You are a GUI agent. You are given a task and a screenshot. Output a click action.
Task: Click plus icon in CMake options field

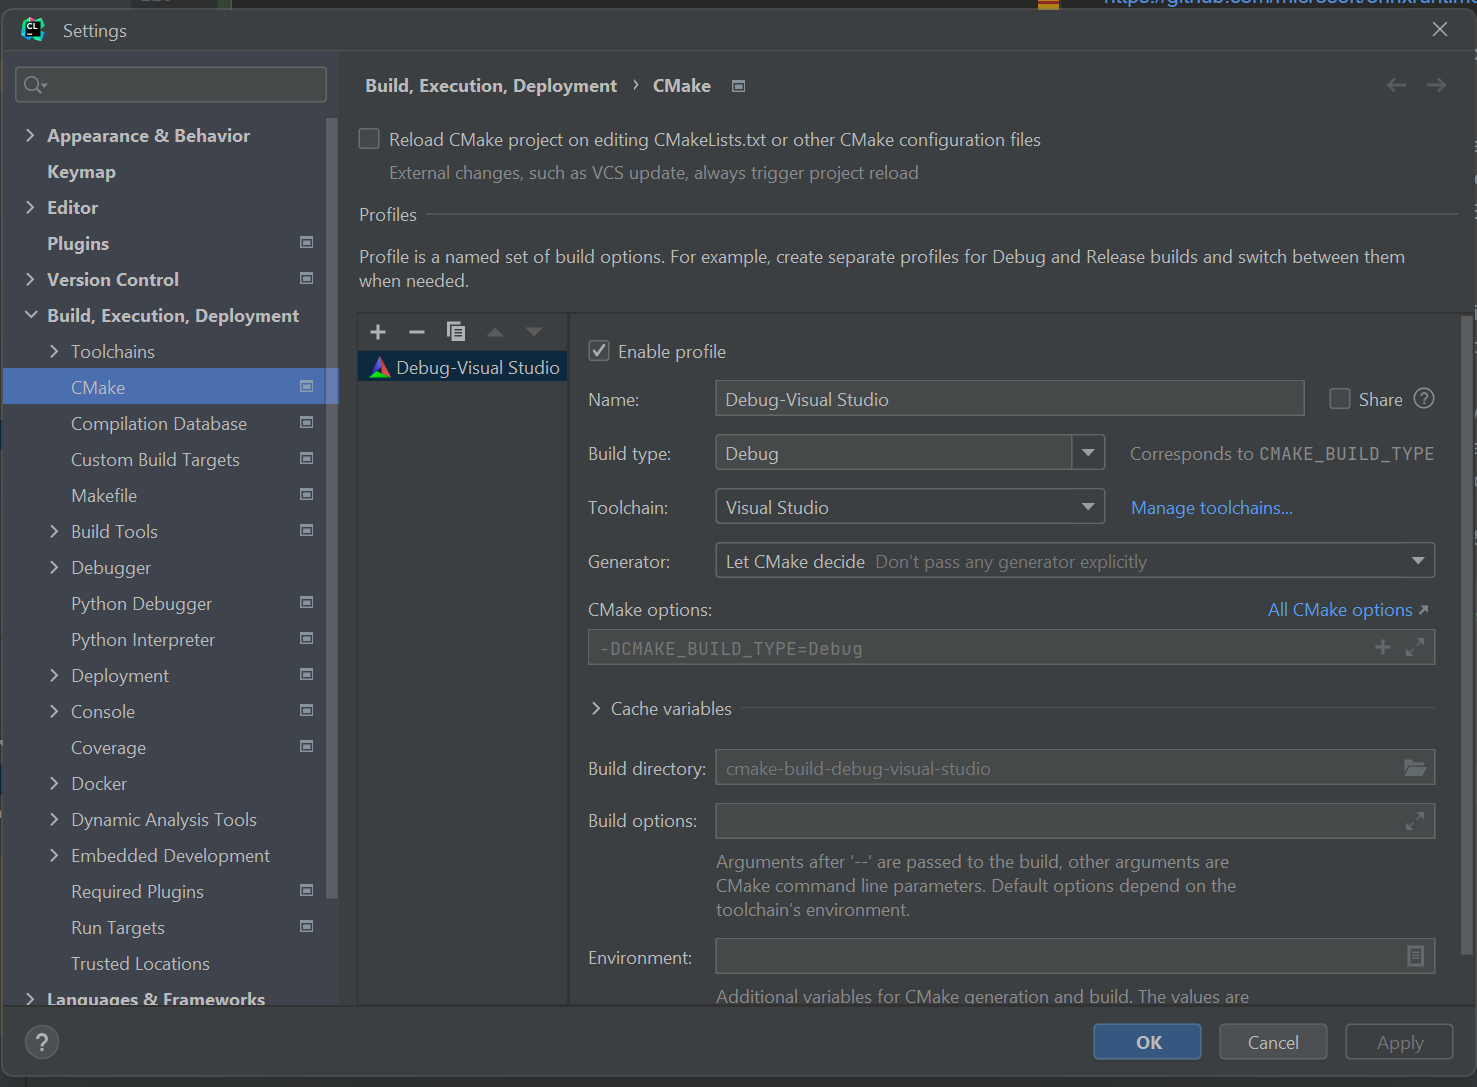click(1383, 647)
